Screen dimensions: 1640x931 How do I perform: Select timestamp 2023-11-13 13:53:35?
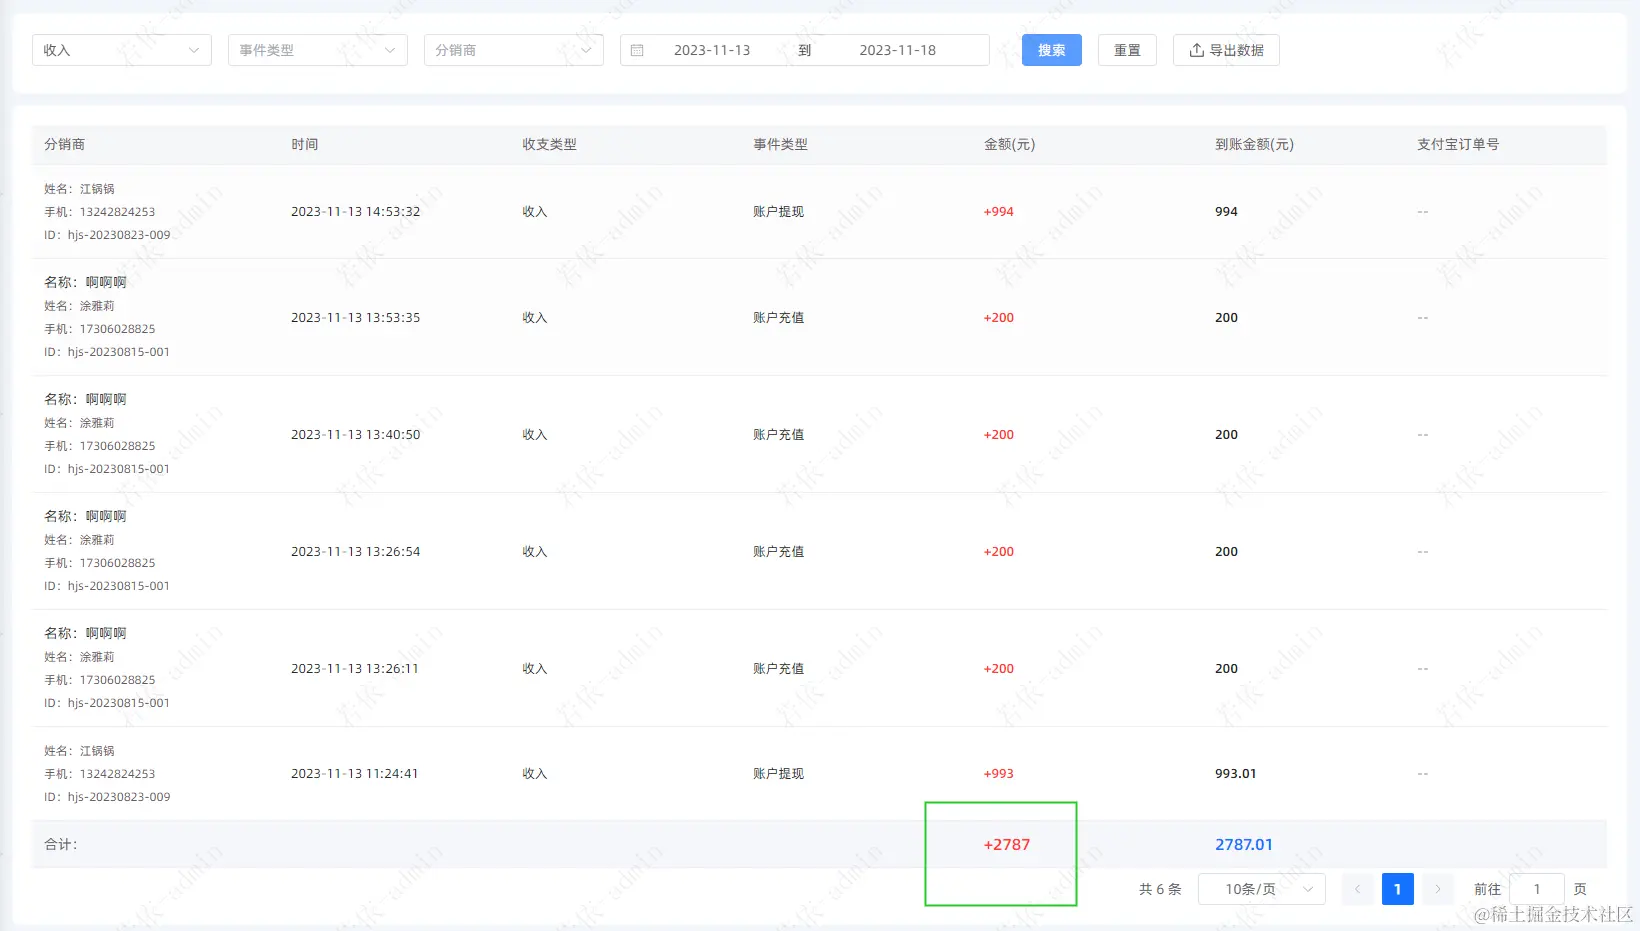point(356,318)
